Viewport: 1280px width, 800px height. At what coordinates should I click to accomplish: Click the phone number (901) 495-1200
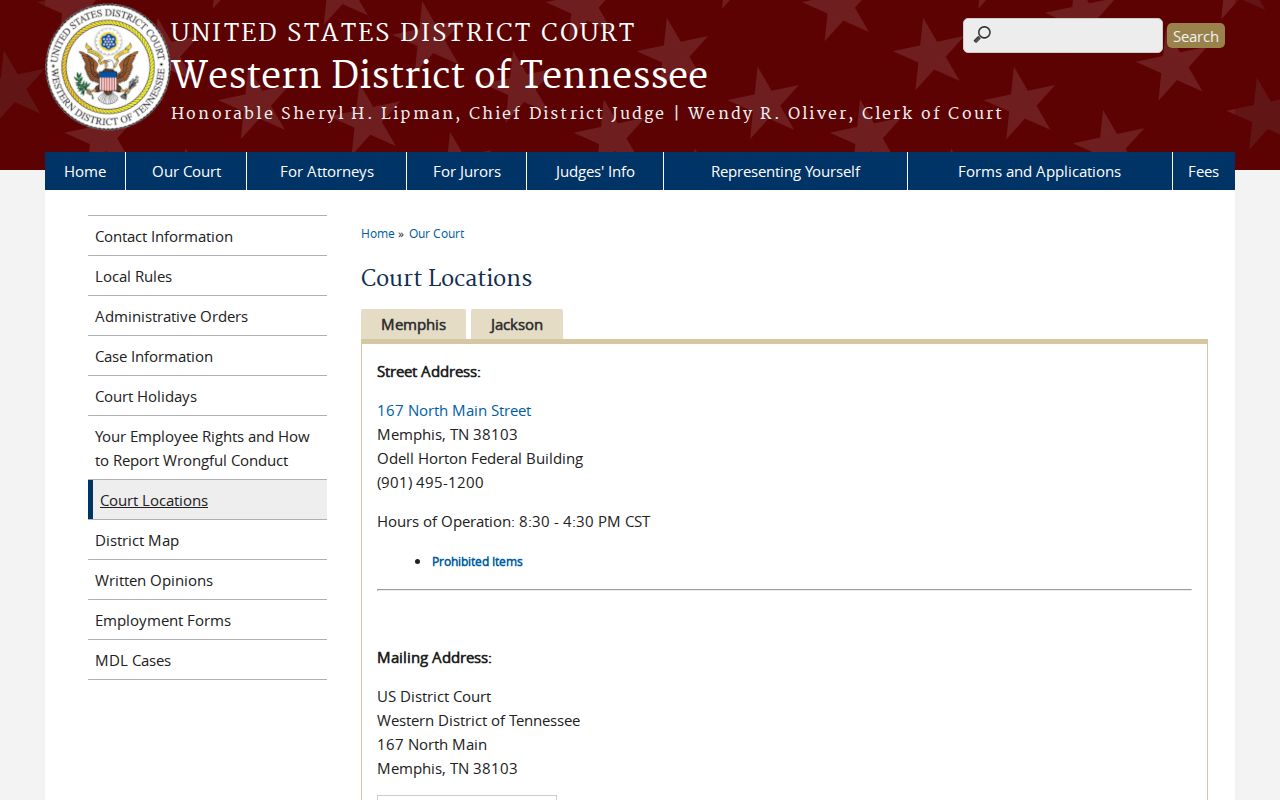pos(430,482)
